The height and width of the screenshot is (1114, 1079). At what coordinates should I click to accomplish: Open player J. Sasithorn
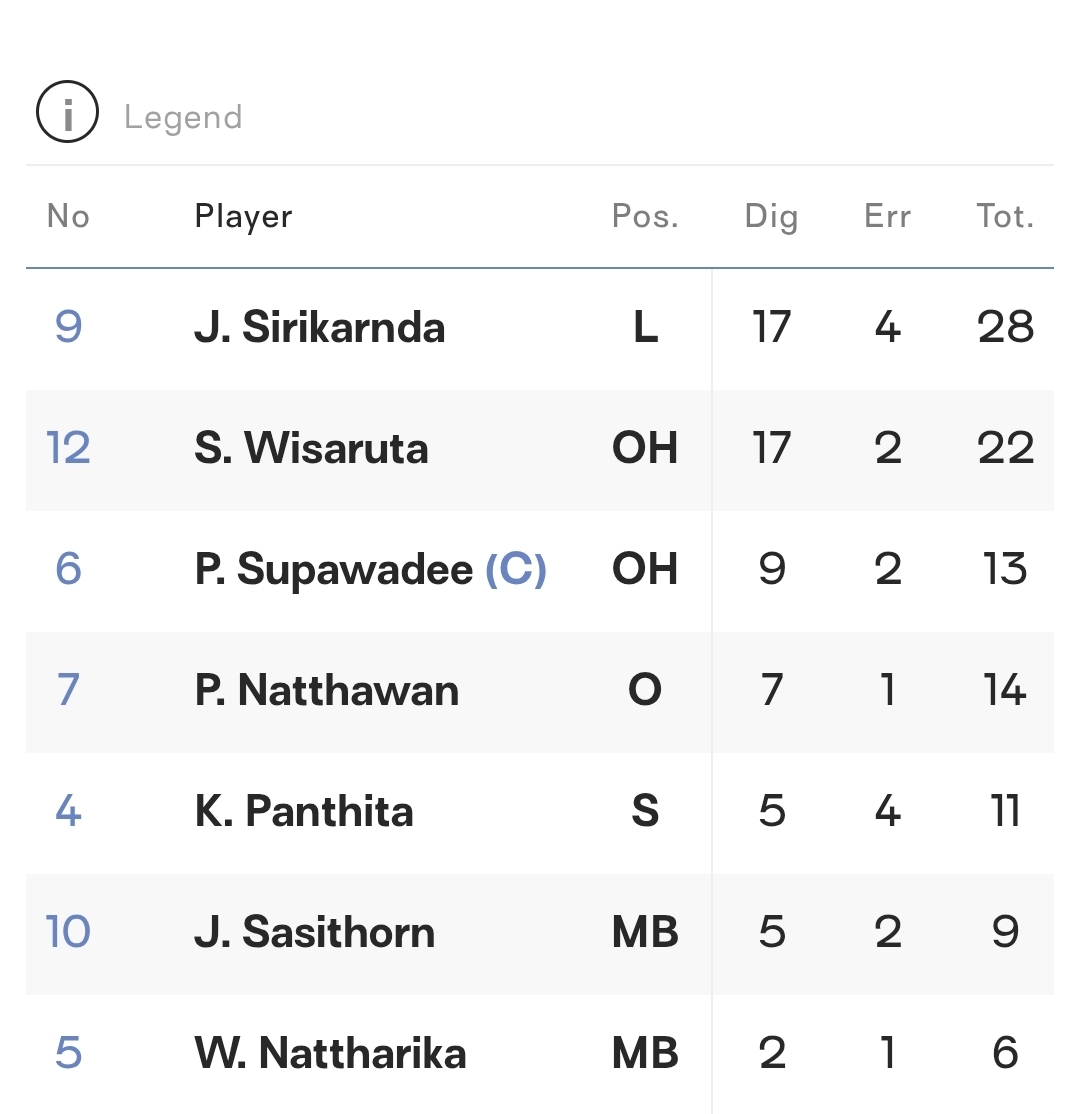315,932
